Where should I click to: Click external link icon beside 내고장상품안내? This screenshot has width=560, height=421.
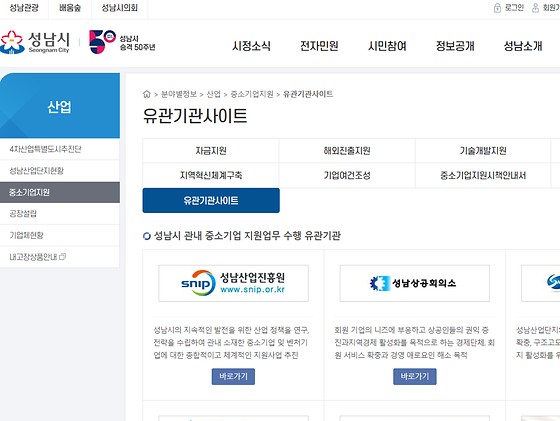pos(62,257)
